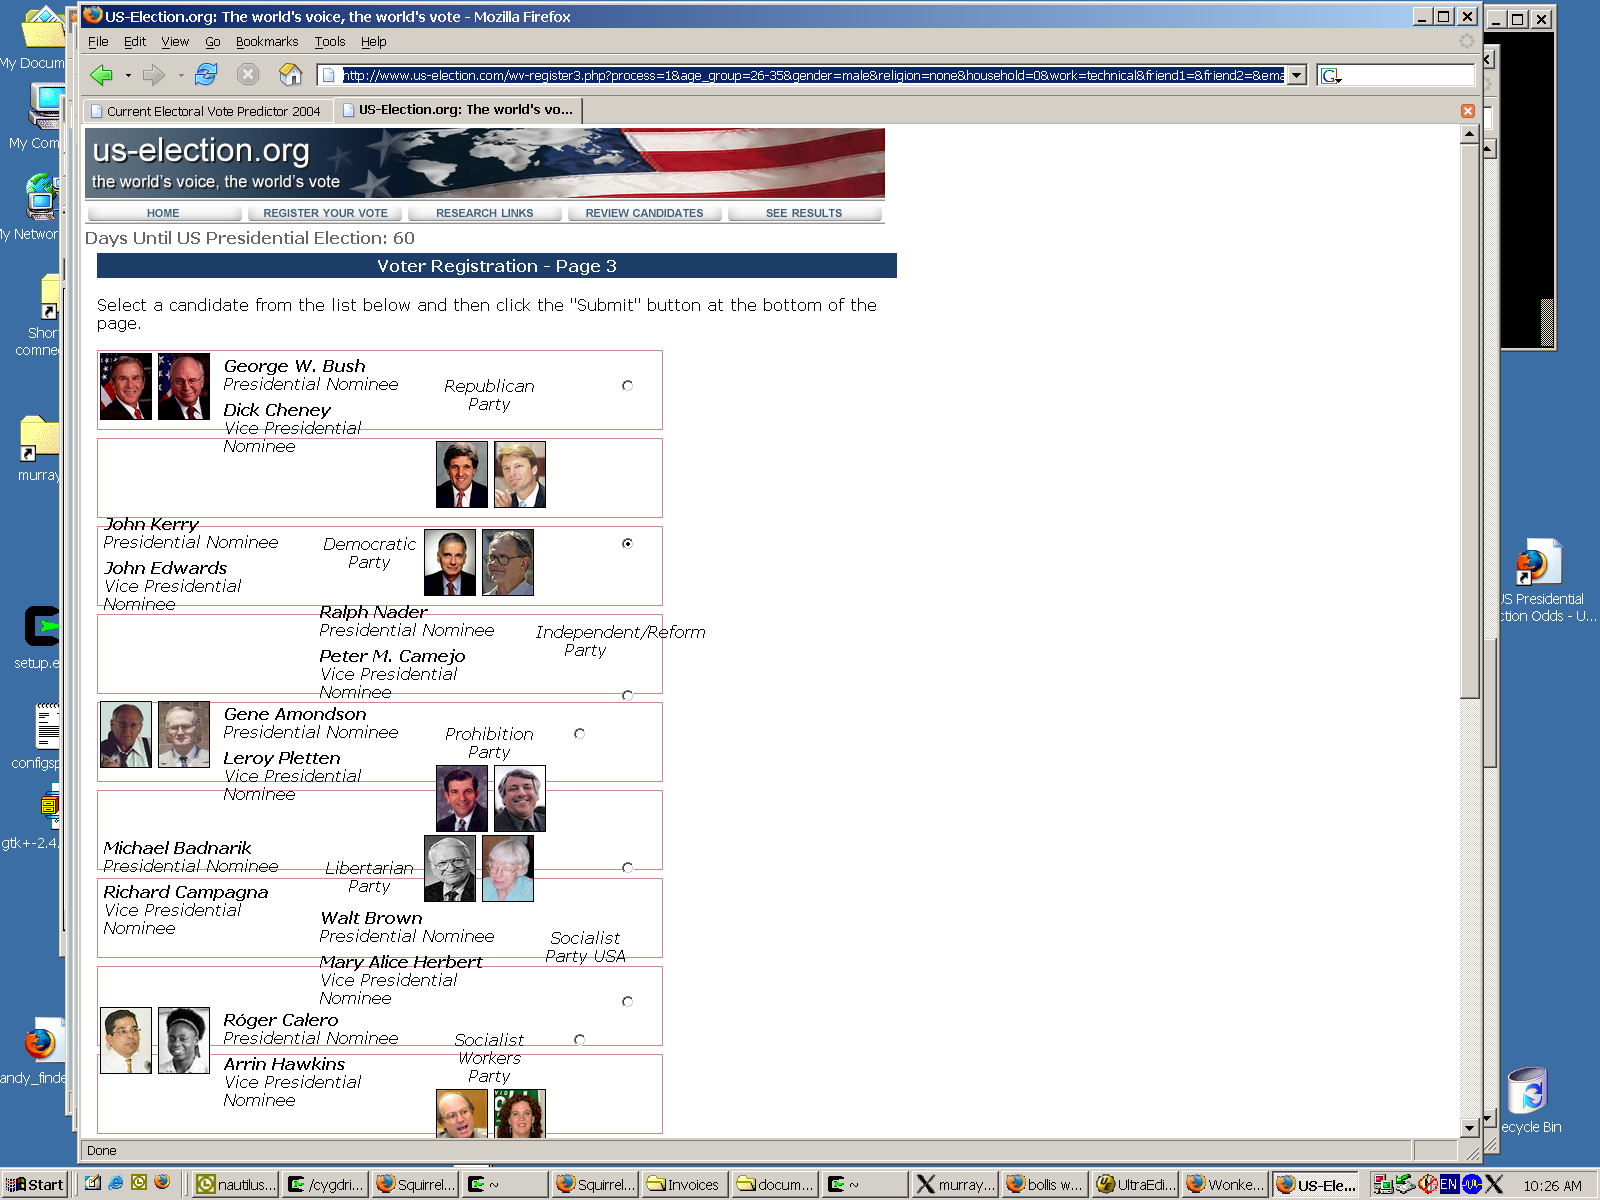The height and width of the screenshot is (1200, 1600).
Task: Click the vertical scrollbar thumb
Action: pyautogui.click(x=1469, y=421)
